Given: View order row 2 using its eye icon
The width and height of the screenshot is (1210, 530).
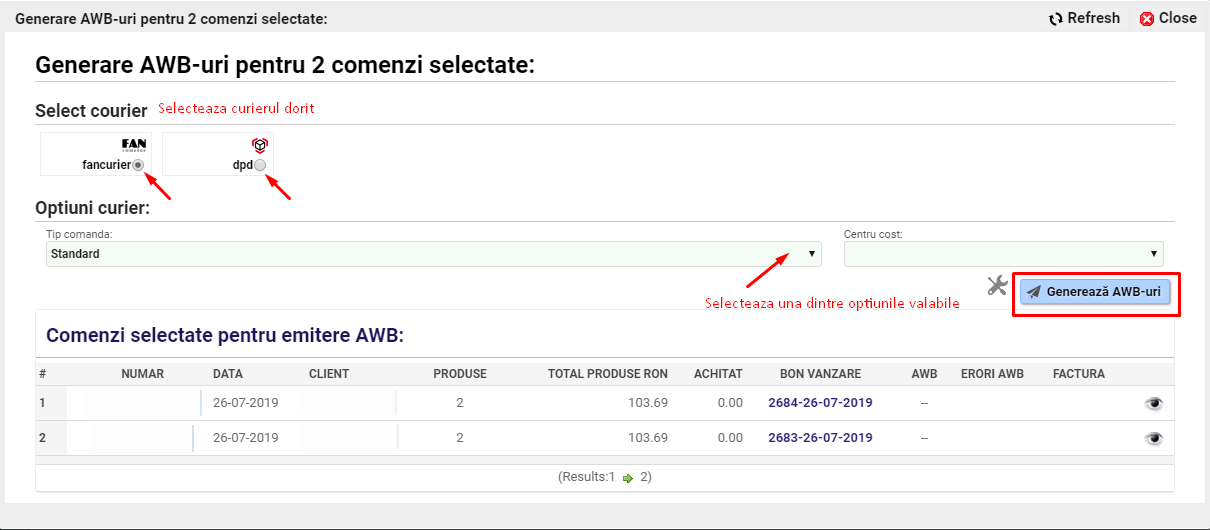Looking at the screenshot, I should coord(1154,438).
